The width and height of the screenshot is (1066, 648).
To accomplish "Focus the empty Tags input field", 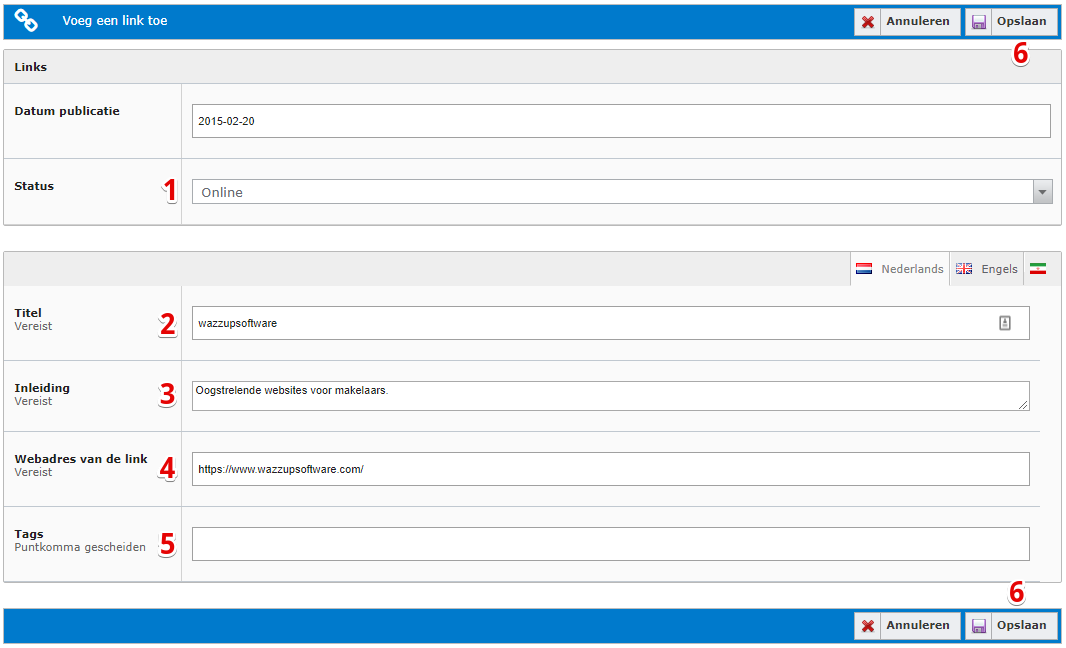I will coord(611,544).
